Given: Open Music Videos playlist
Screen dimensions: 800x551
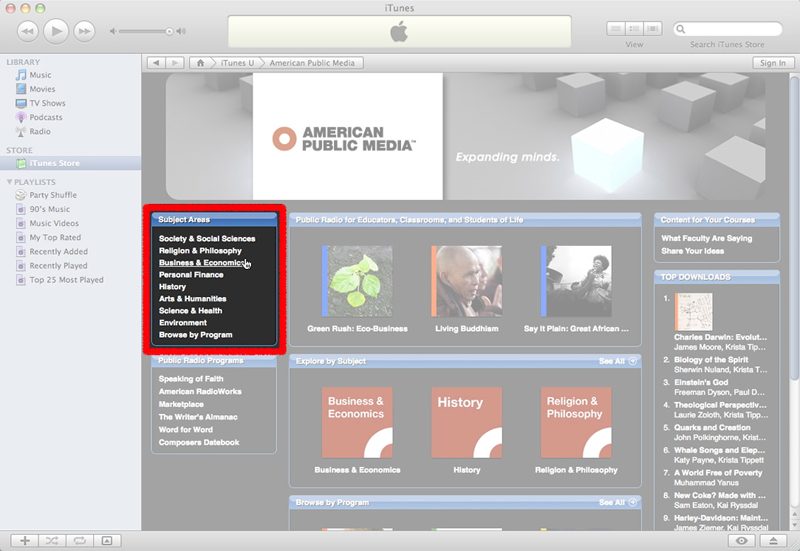Looking at the screenshot, I should tap(54, 223).
